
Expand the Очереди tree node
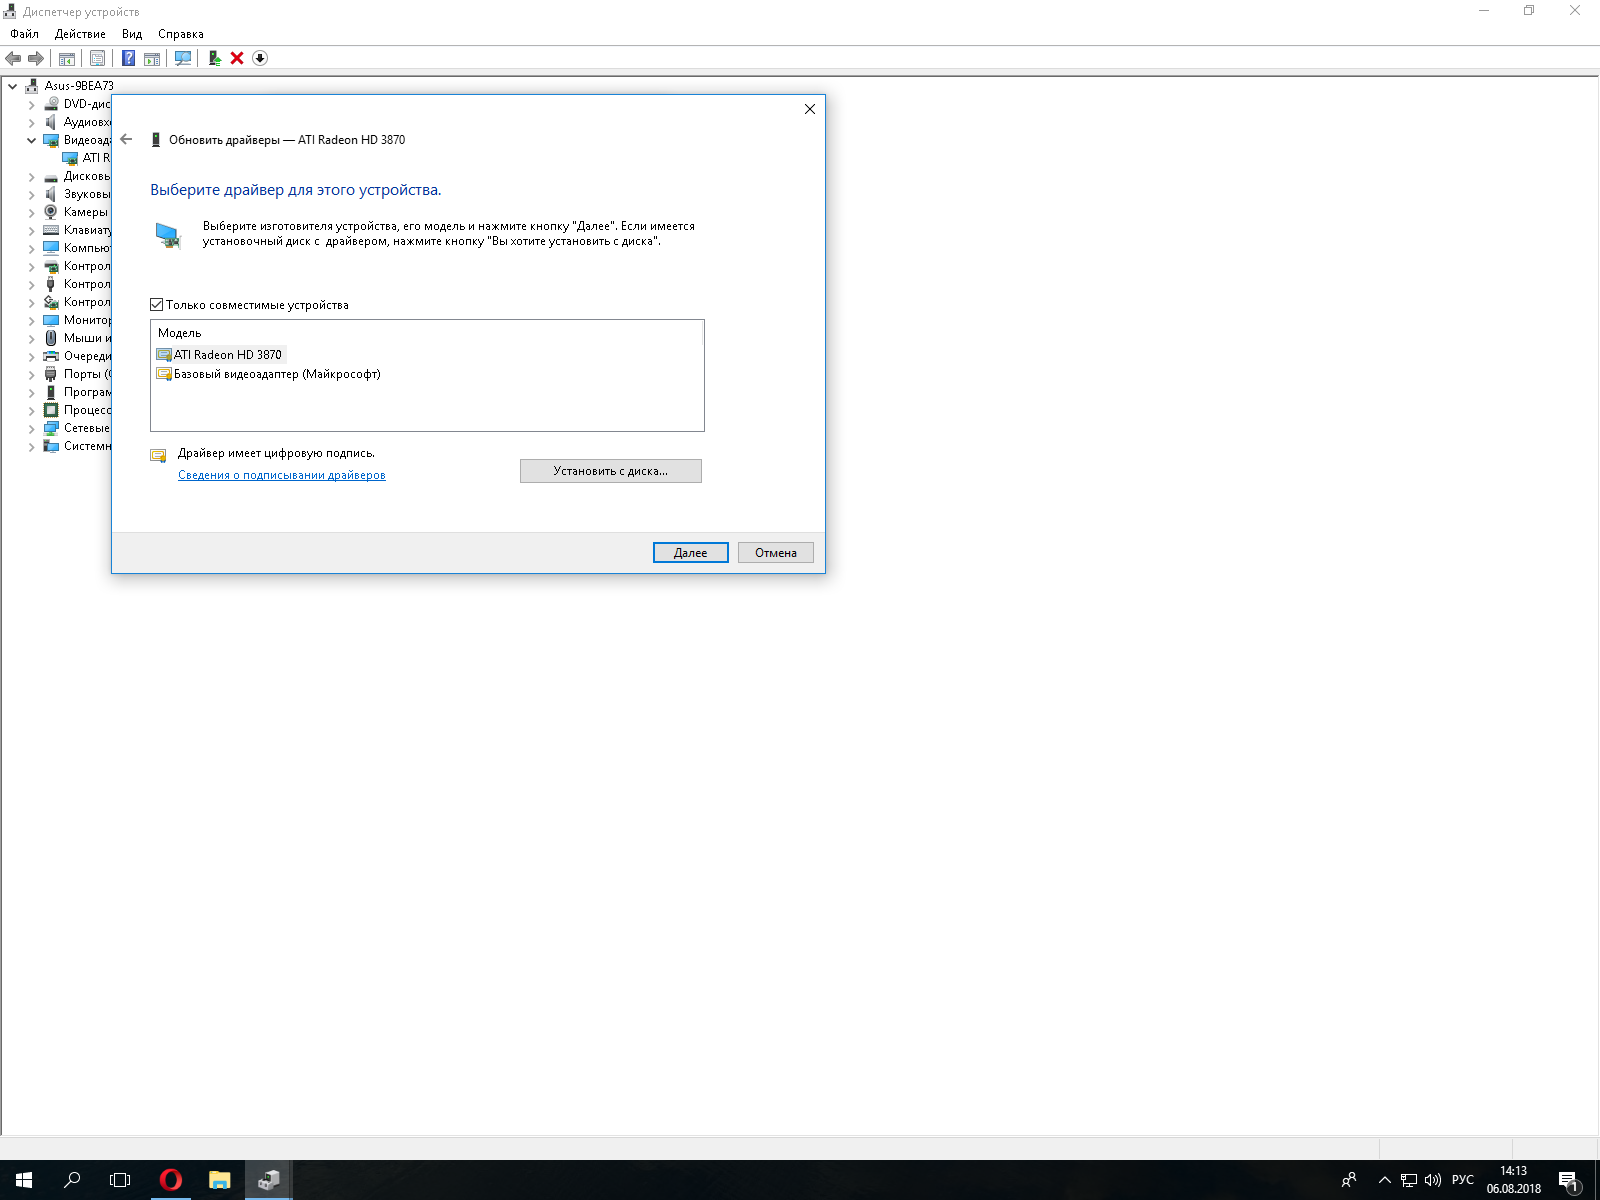tap(32, 356)
